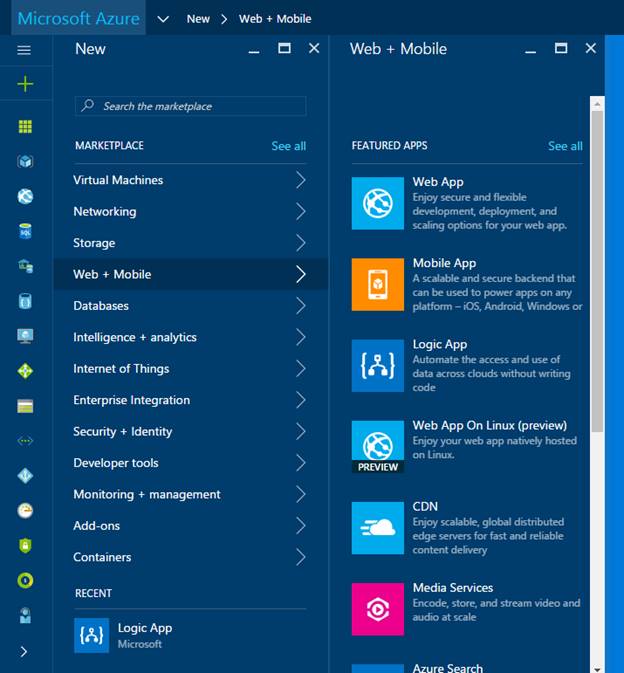This screenshot has width=624, height=673.
Task: Open Web App On Linux (preview) title
Action: tap(490, 425)
